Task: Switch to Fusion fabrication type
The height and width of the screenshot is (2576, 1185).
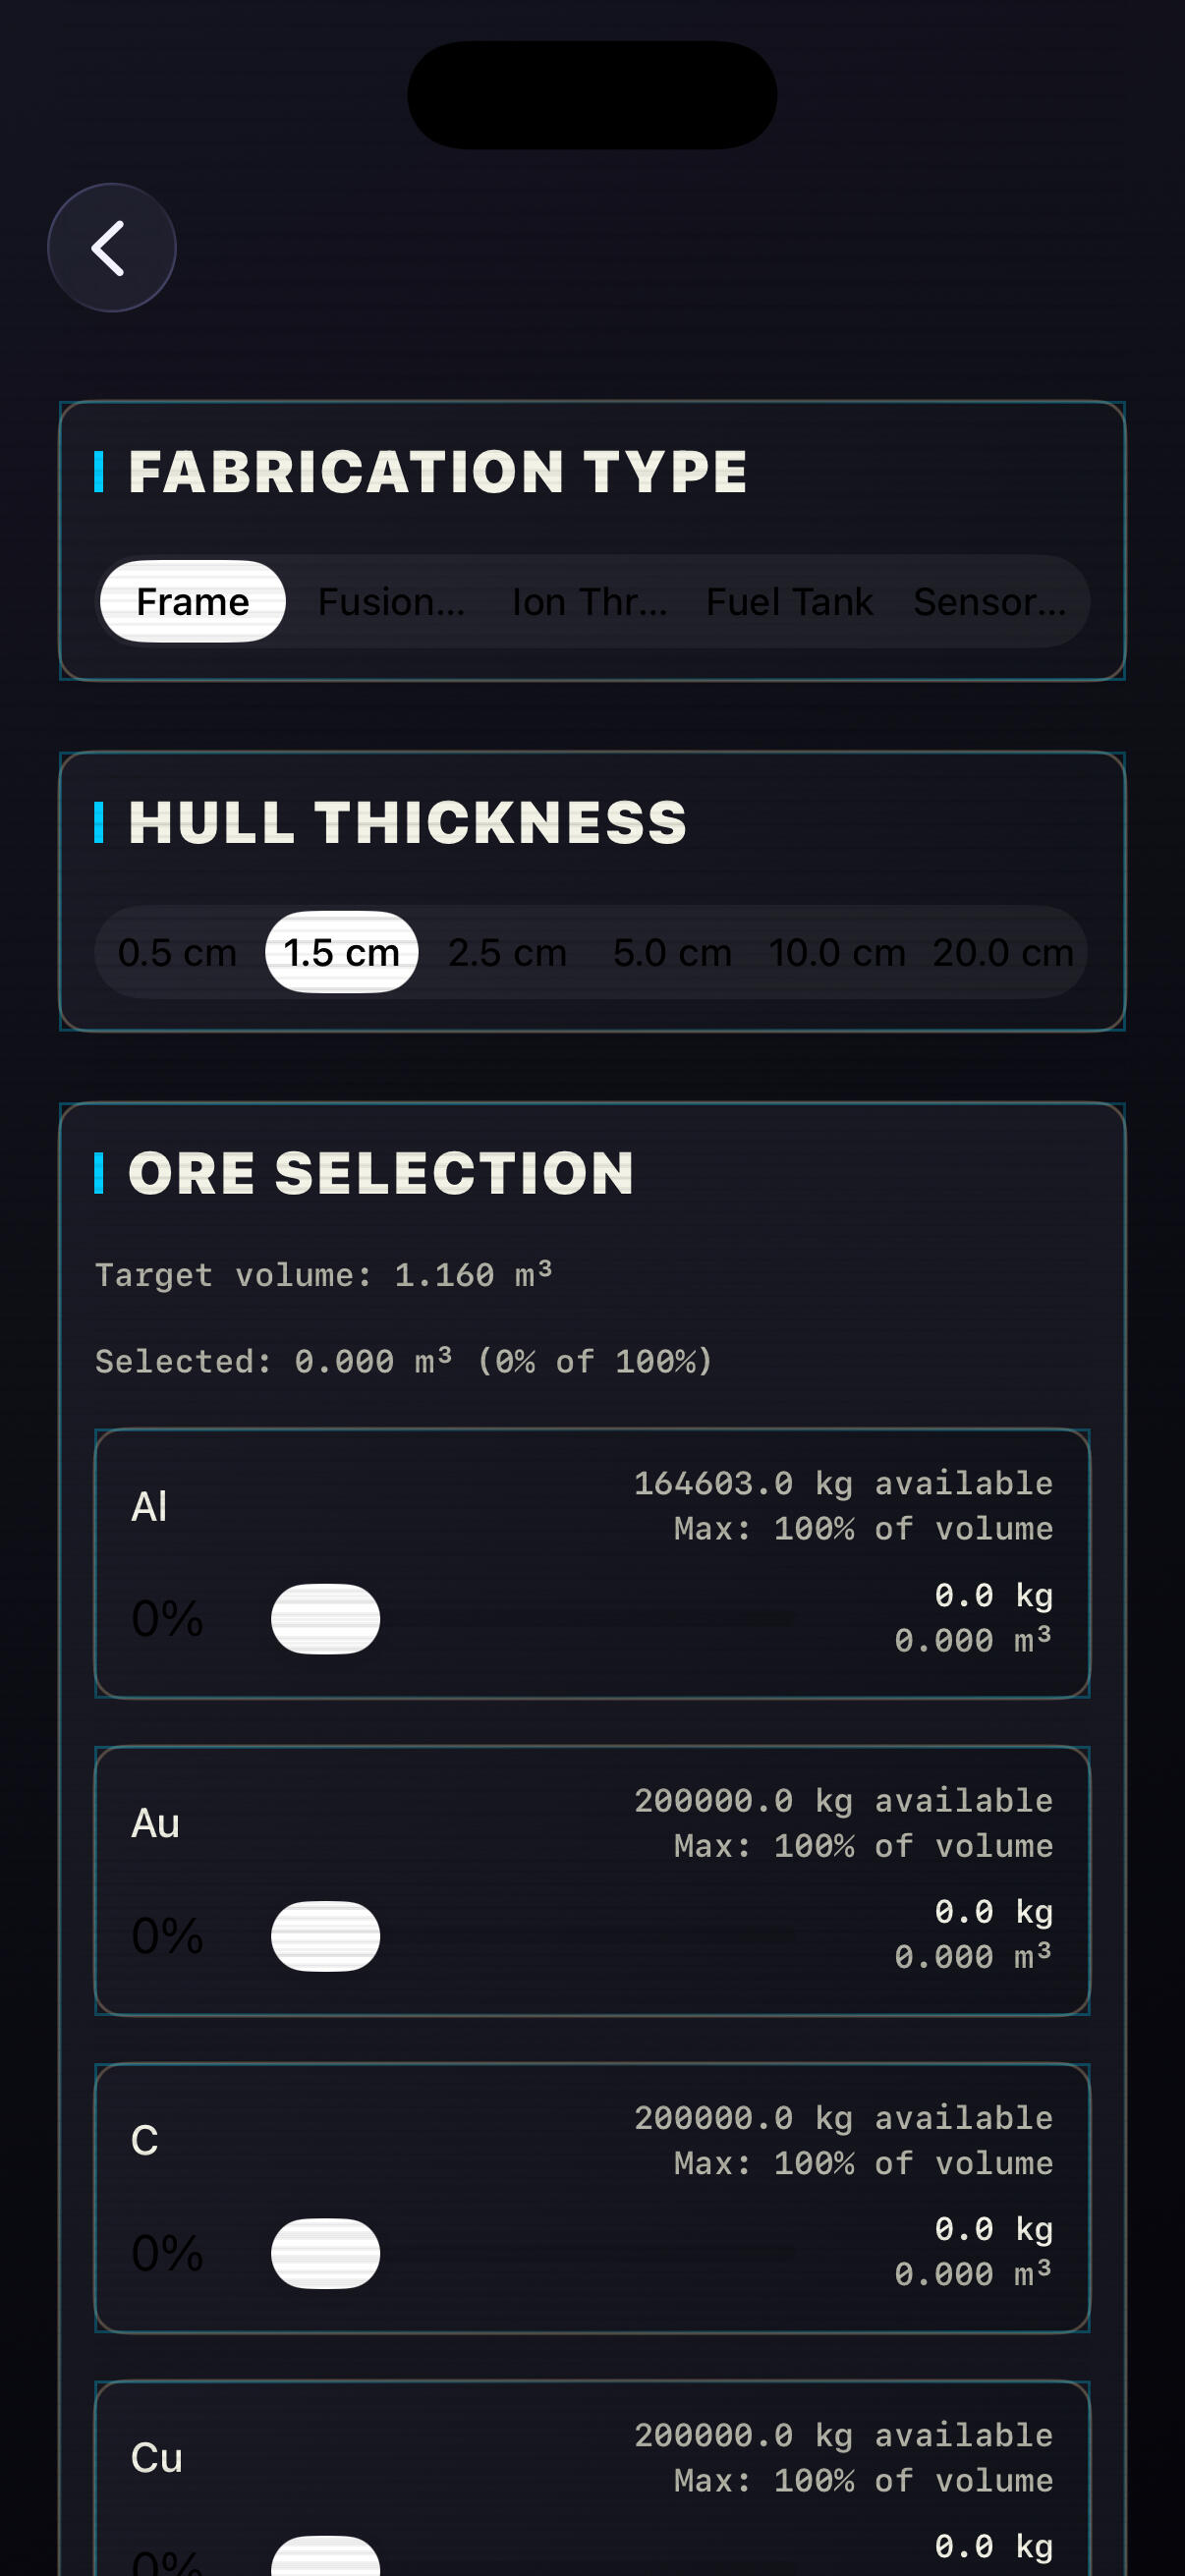Action: coord(391,602)
